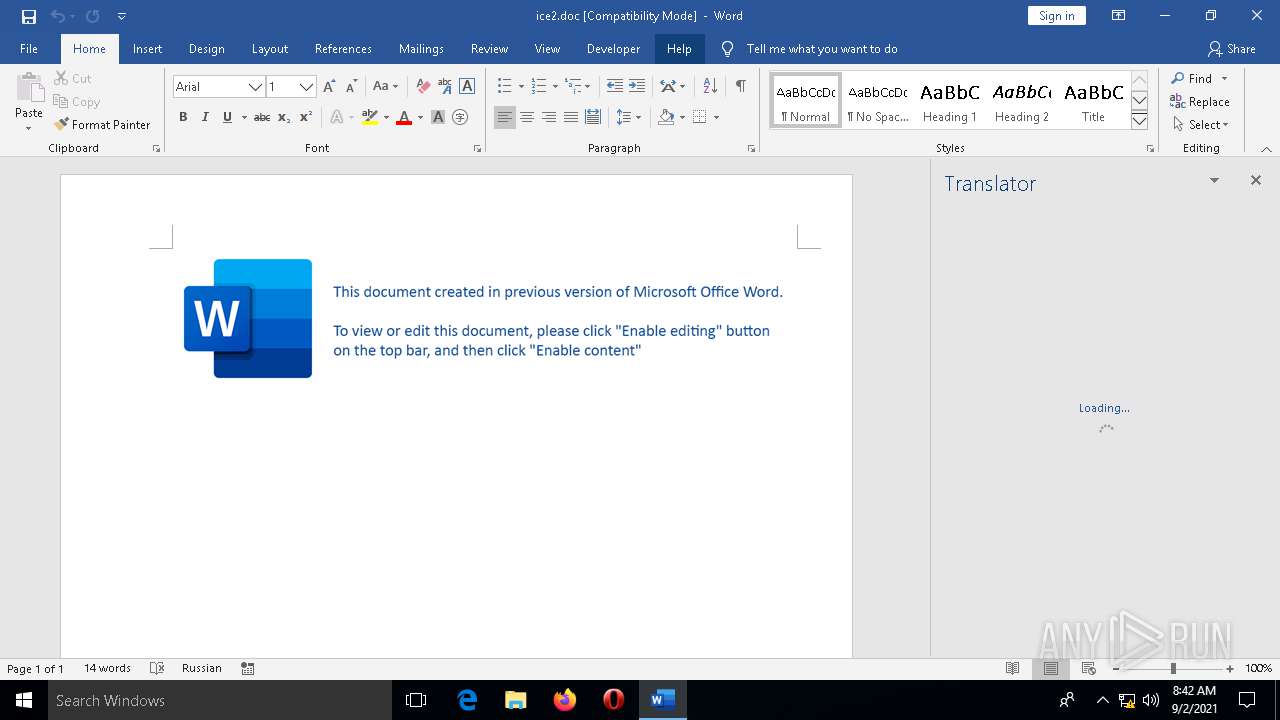
Task: Switch to the Insert tab
Action: point(147,49)
